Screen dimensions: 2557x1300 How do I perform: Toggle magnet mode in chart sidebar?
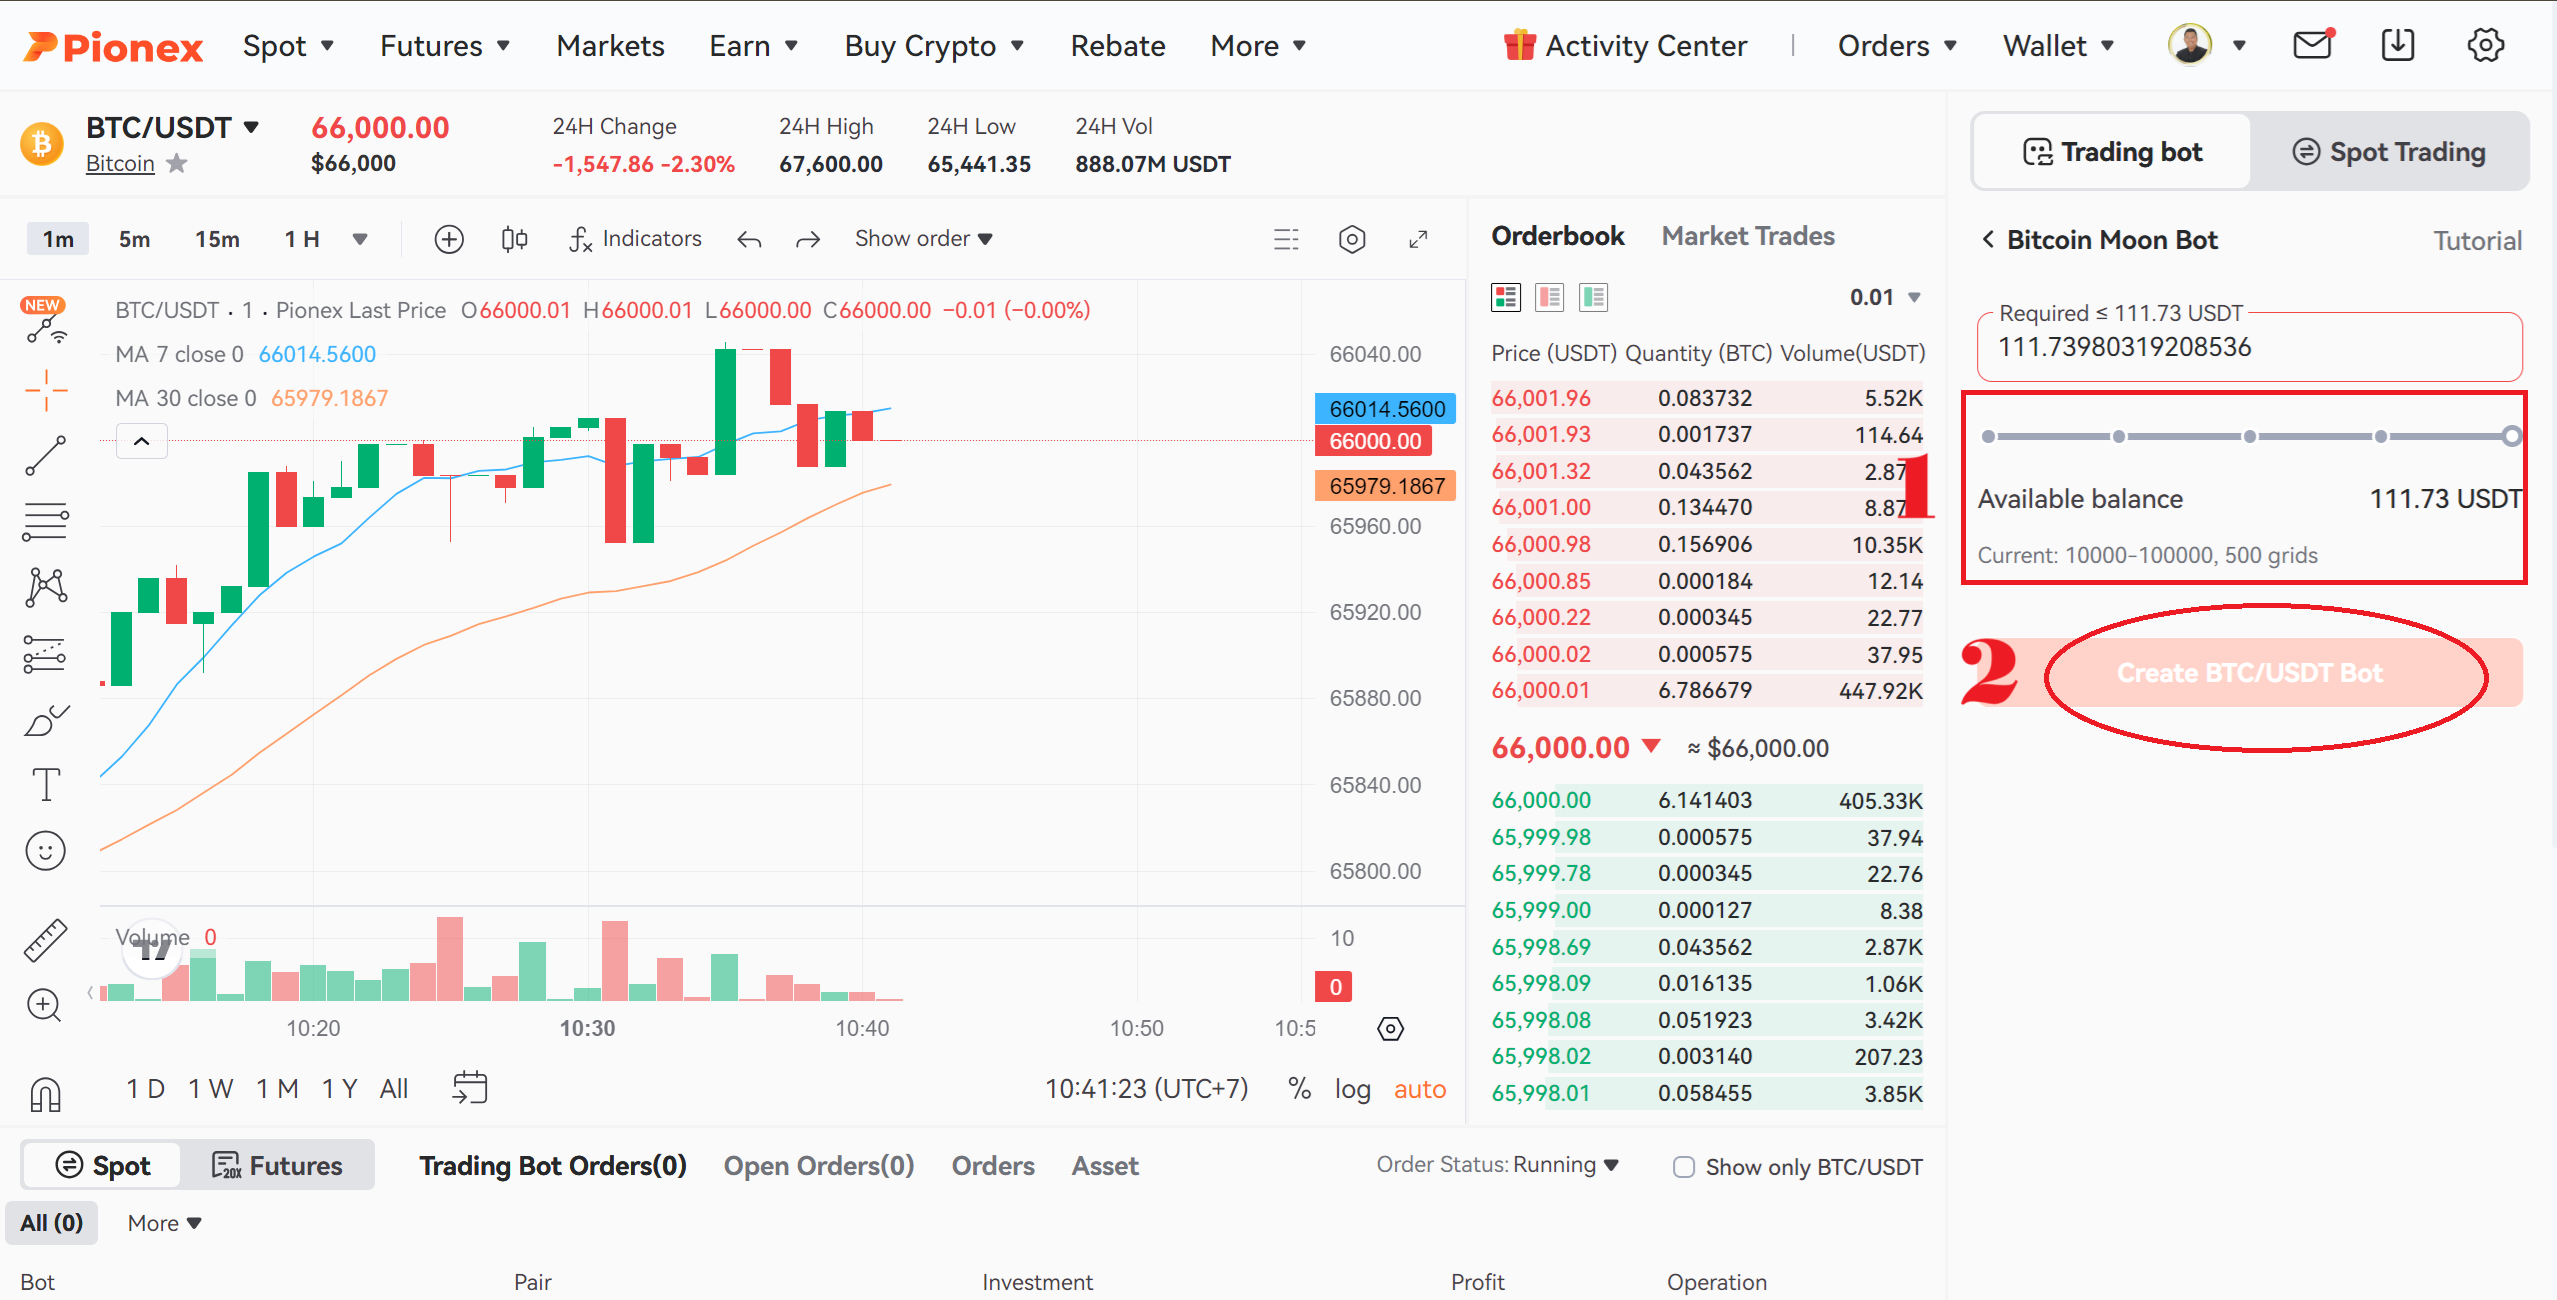click(46, 1093)
